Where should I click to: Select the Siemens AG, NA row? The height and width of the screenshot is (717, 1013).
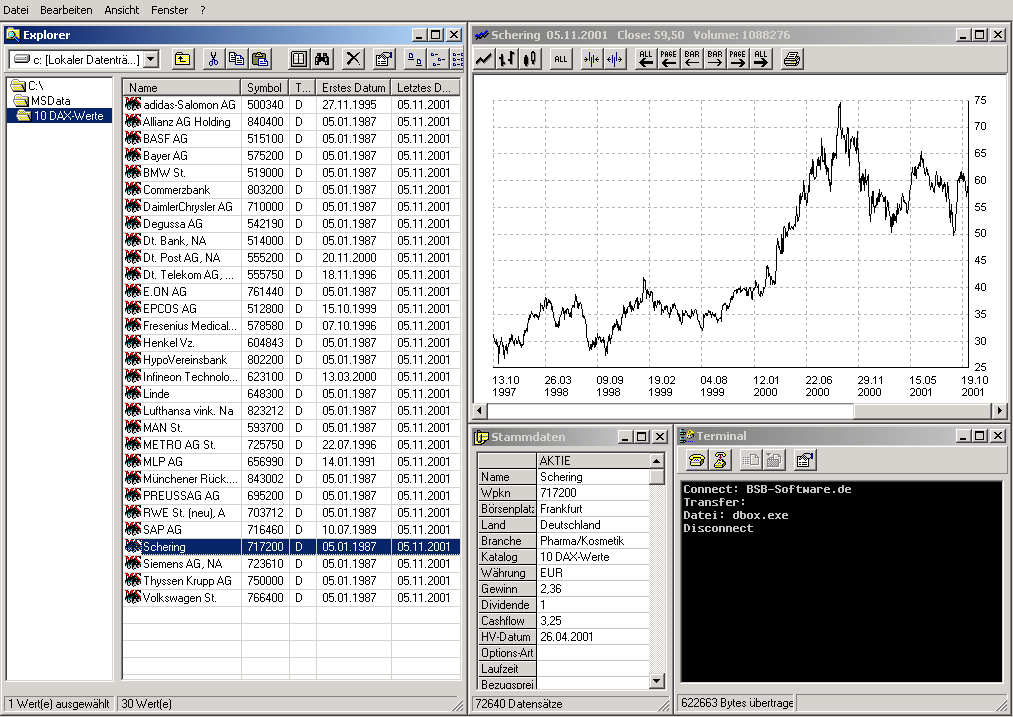click(x=292, y=564)
